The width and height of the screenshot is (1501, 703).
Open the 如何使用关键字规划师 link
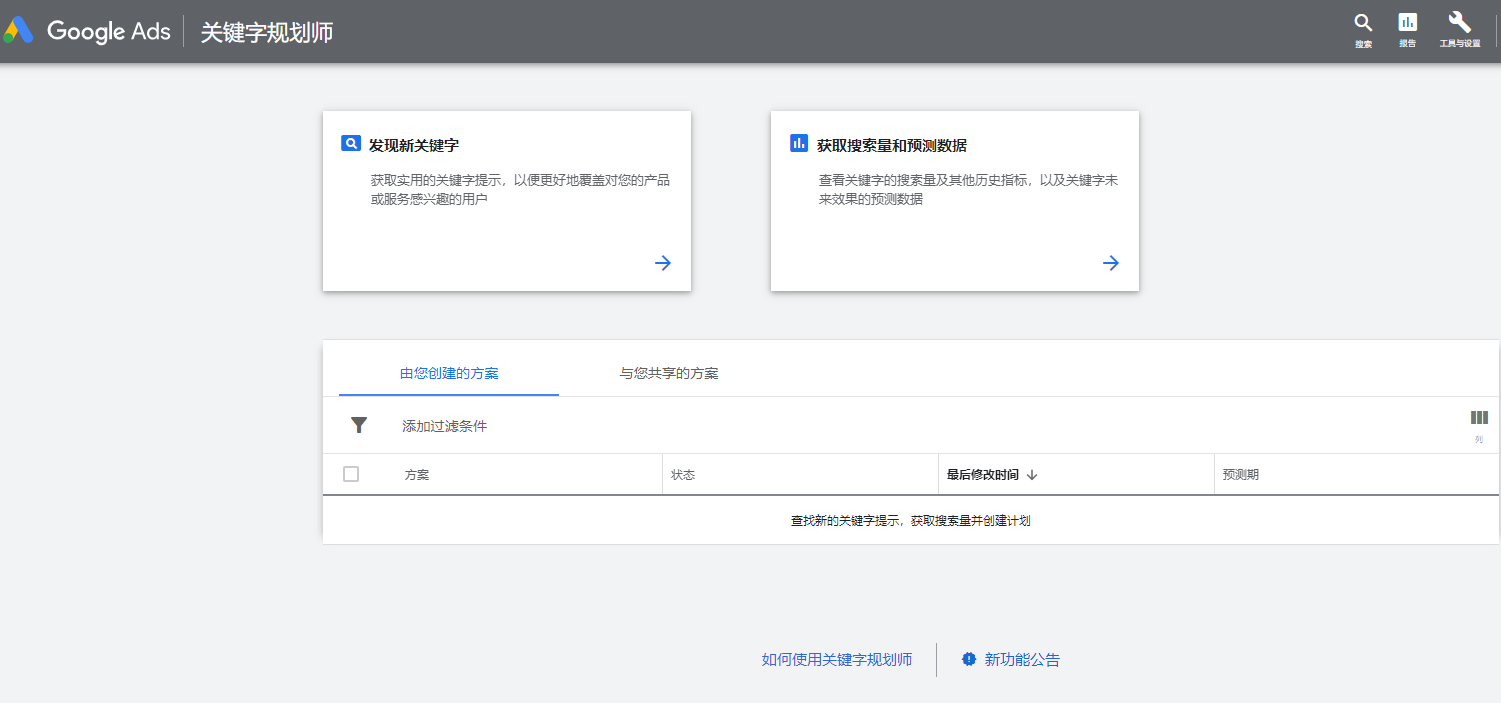[837, 660]
